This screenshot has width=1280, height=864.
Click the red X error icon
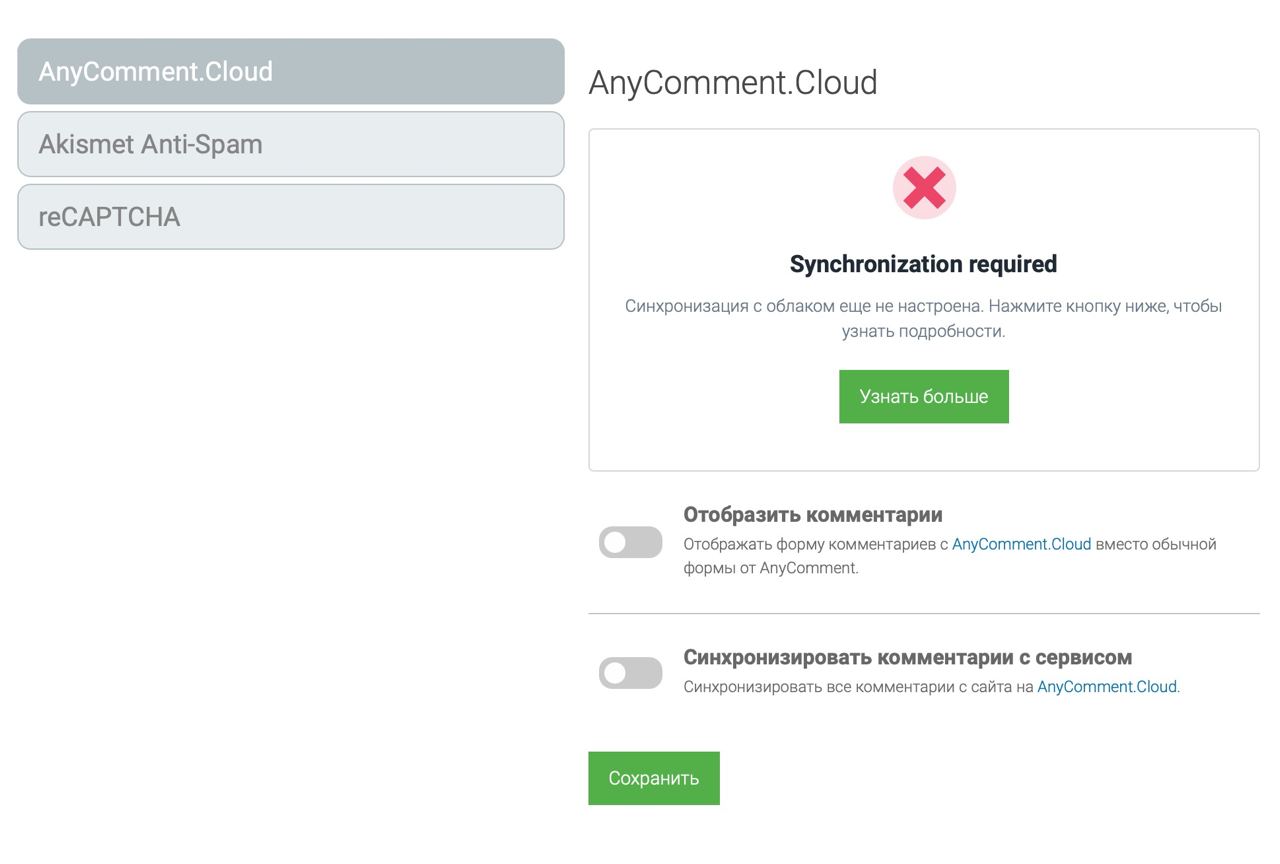coord(924,188)
